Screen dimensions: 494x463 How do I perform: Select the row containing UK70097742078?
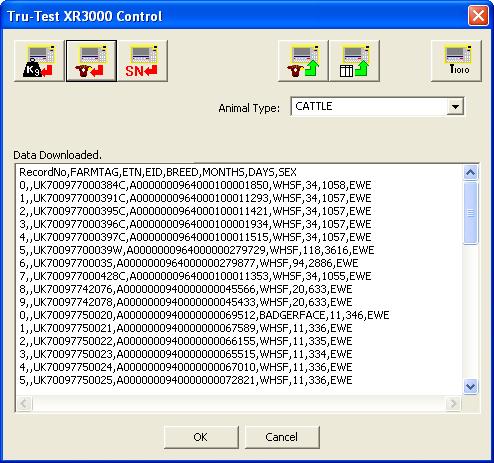(x=186, y=302)
